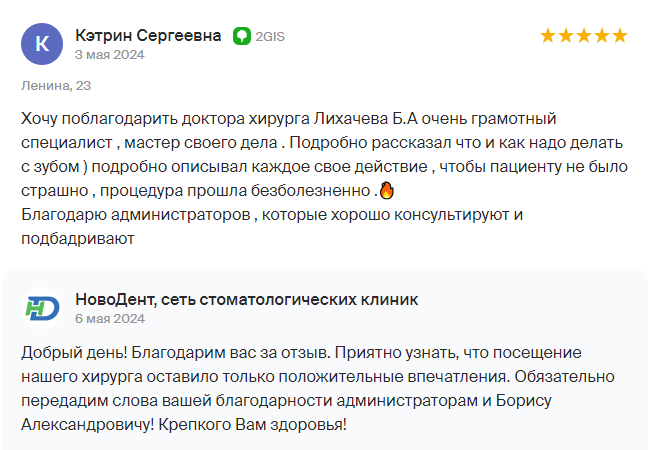
Task: Open НовоДент, сеть стоматологических клиник name
Action: tap(246, 300)
